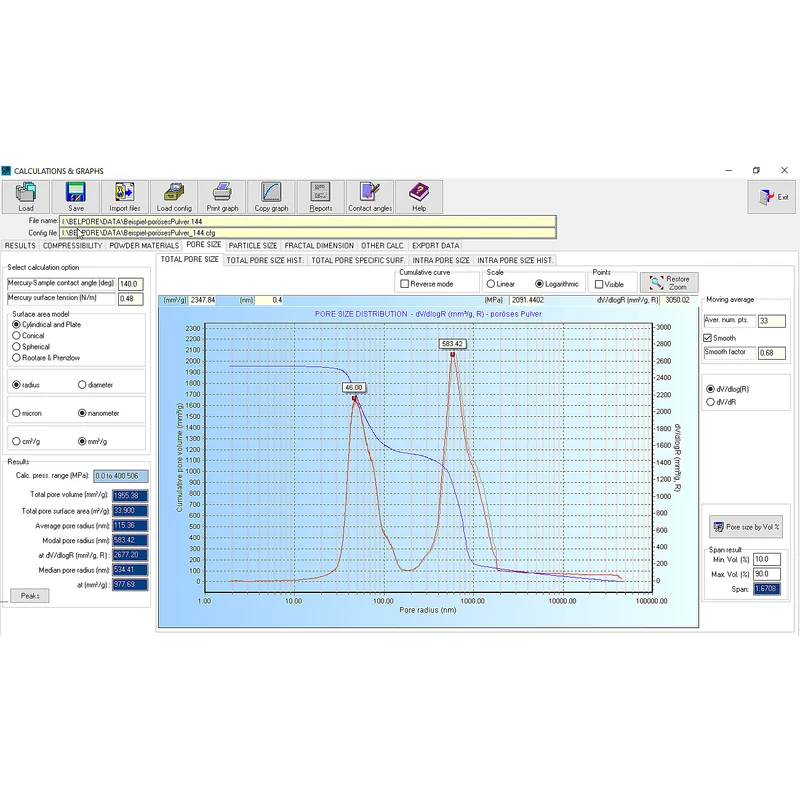The image size is (800, 800).
Task: Click Min. Vol. (%) field 10.0
Action: pos(767,560)
